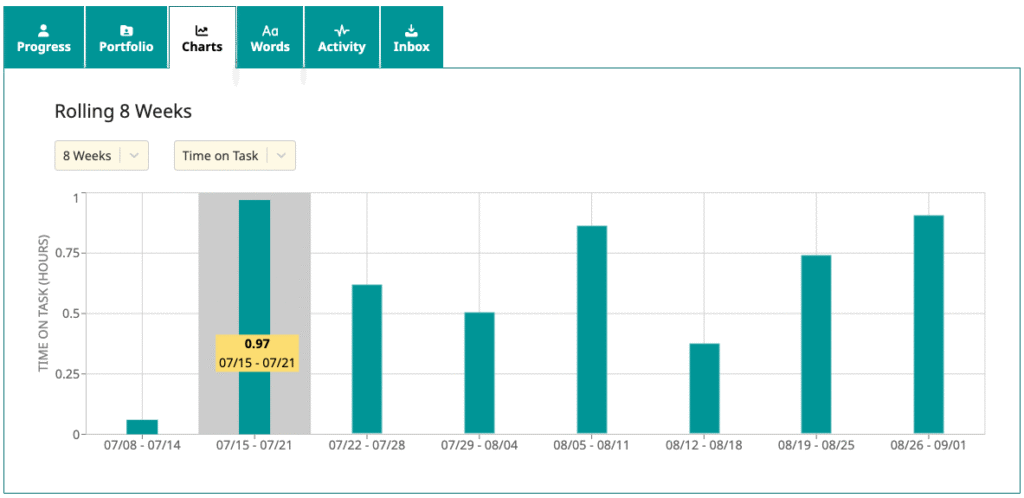The height and width of the screenshot is (498, 1024).
Task: Switch to the Activity tab
Action: 342,38
